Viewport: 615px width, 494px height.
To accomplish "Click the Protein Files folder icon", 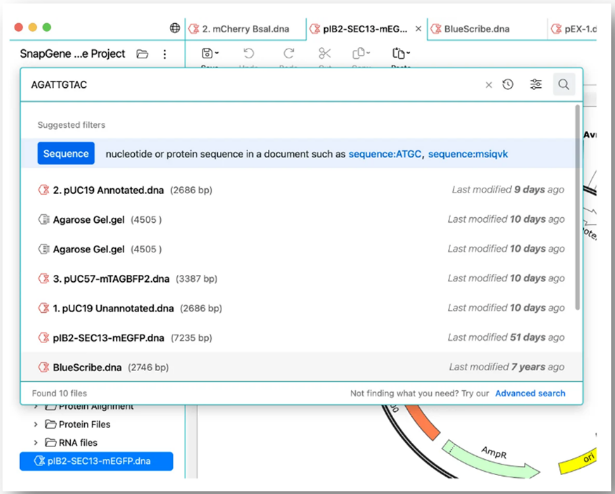I will click(x=50, y=424).
